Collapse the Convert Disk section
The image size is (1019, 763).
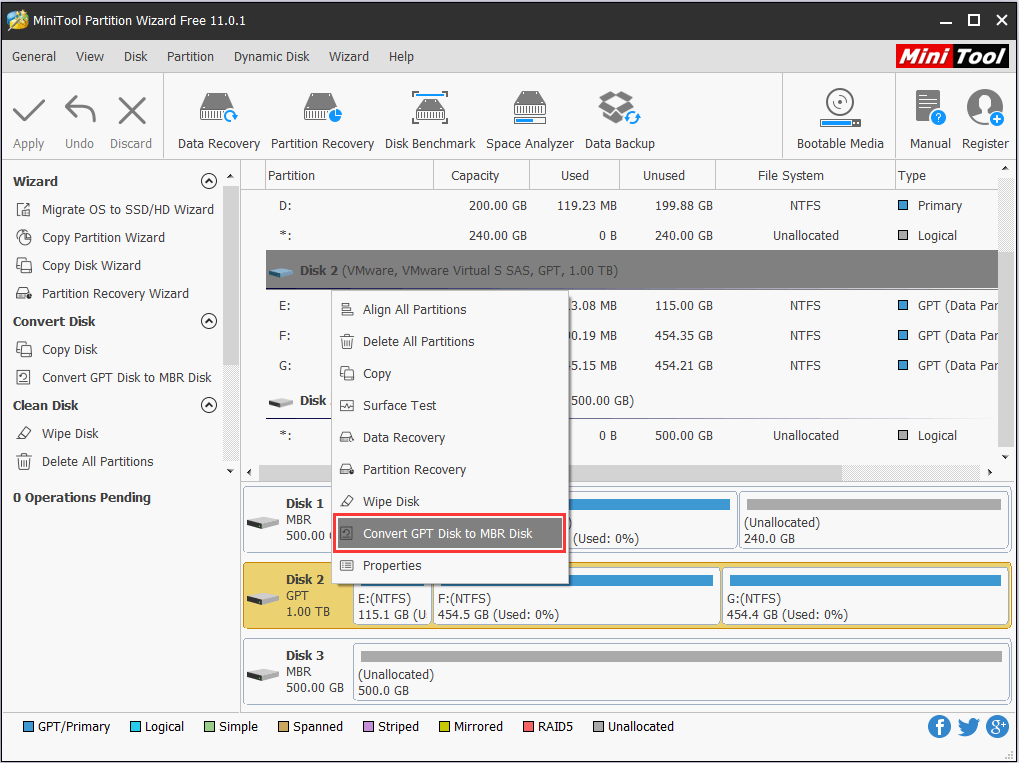point(209,321)
